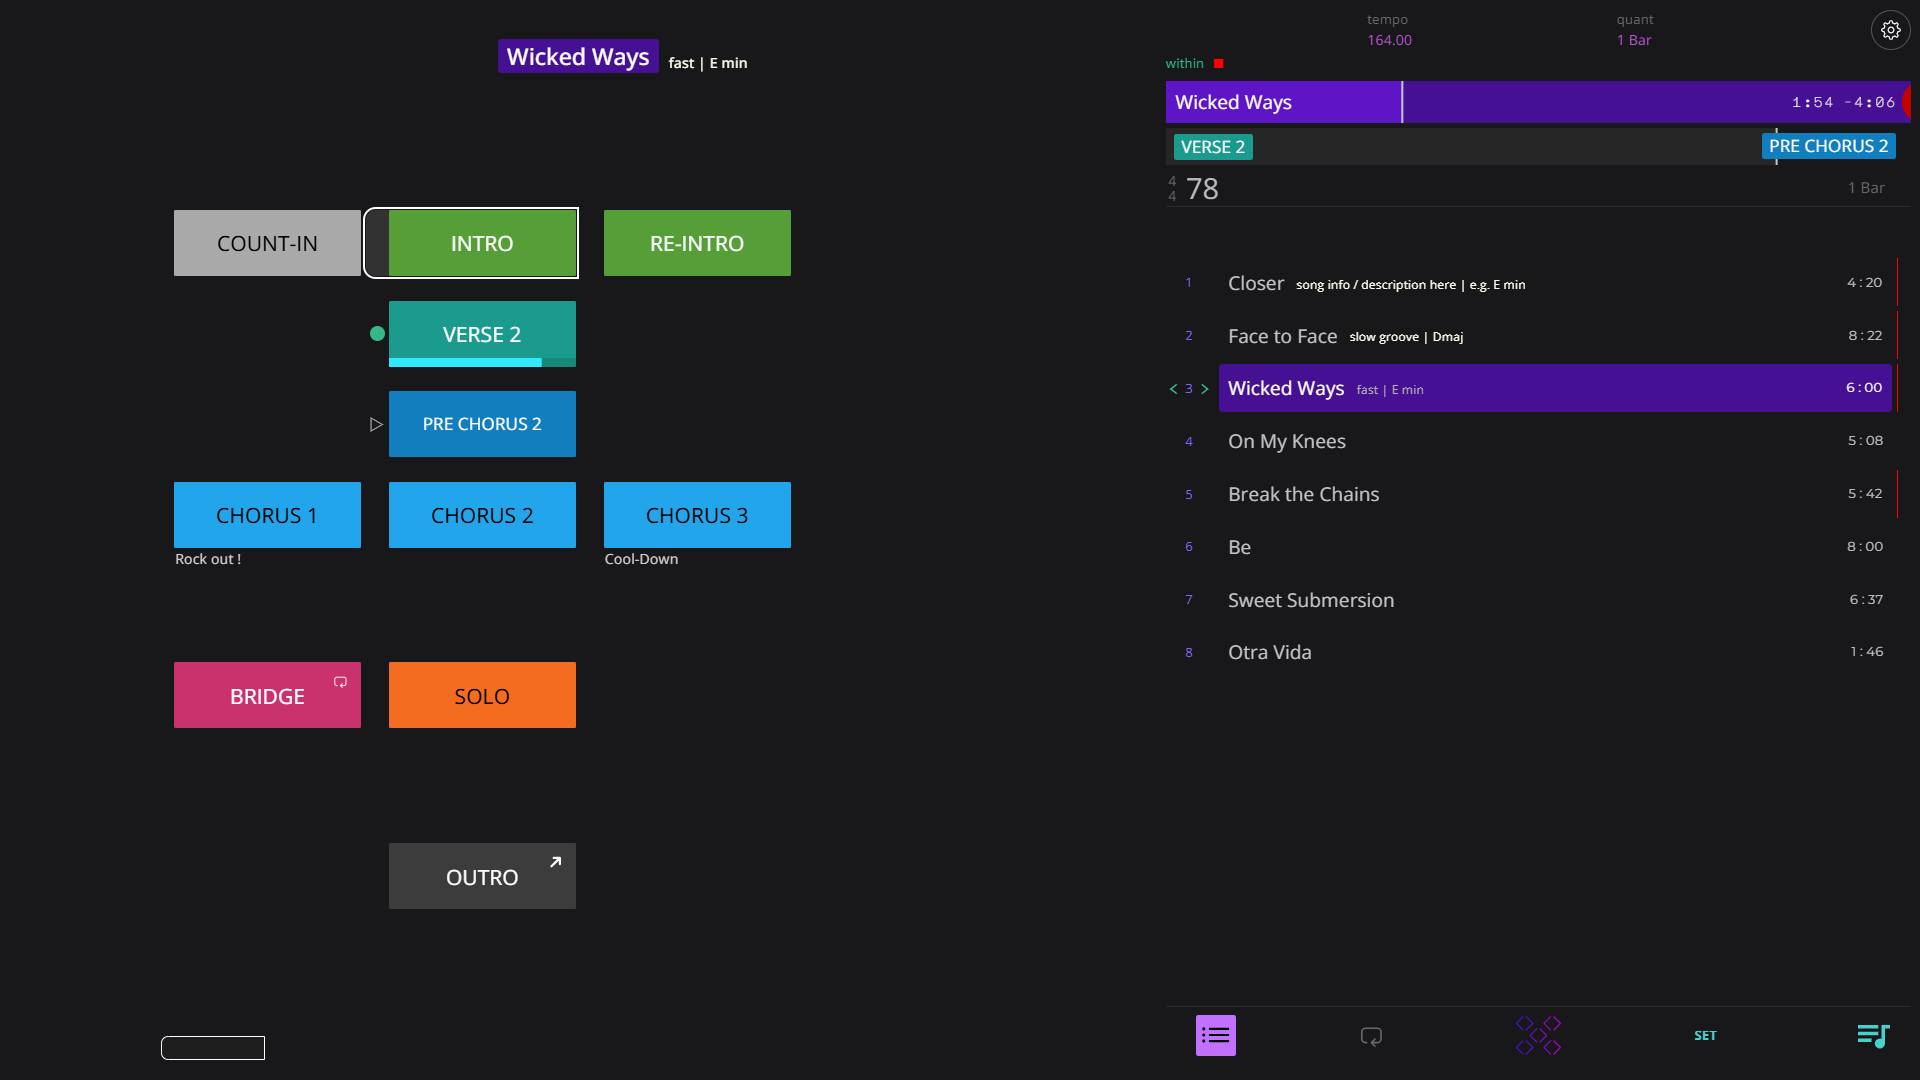Select Break the Chains in setlist
The image size is (1920, 1080).
1303,494
